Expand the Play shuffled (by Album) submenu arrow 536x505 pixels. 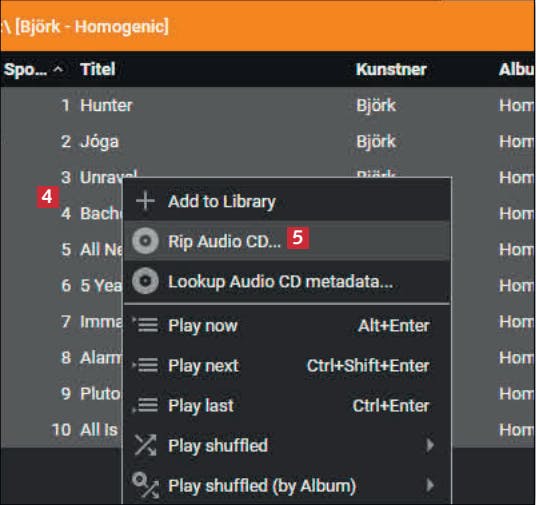(x=430, y=485)
